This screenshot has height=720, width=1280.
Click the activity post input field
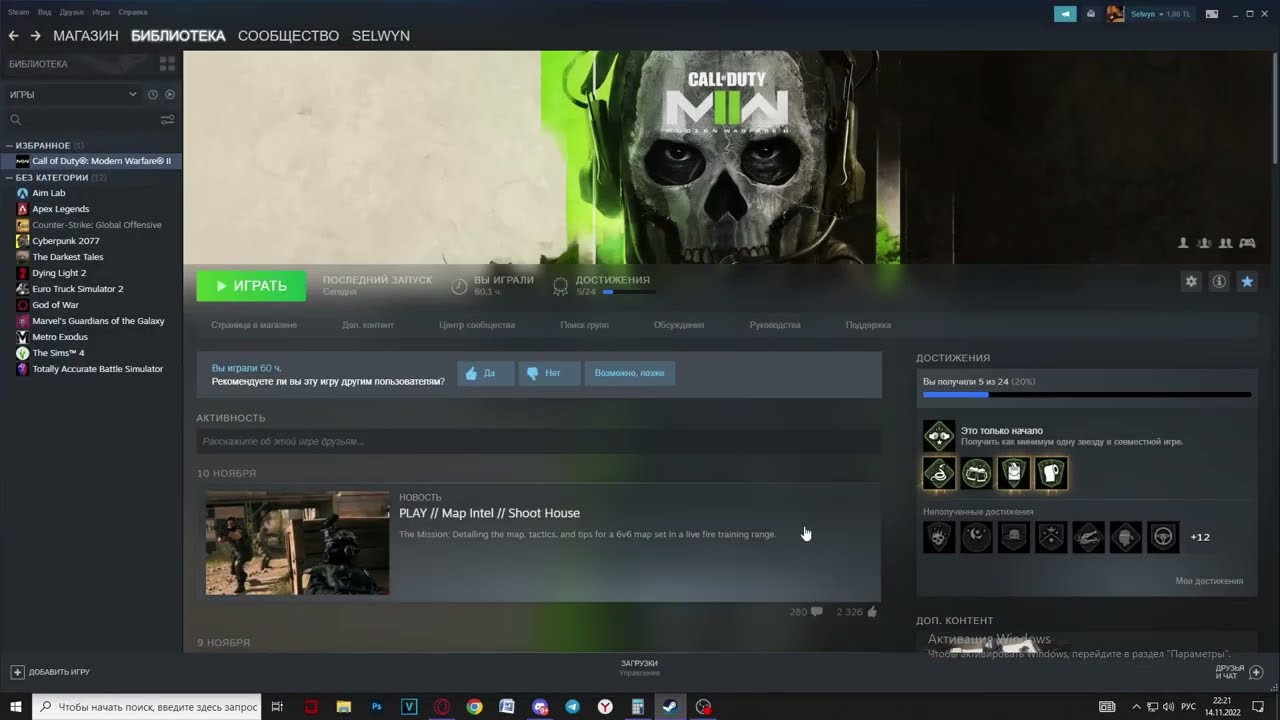(x=539, y=441)
